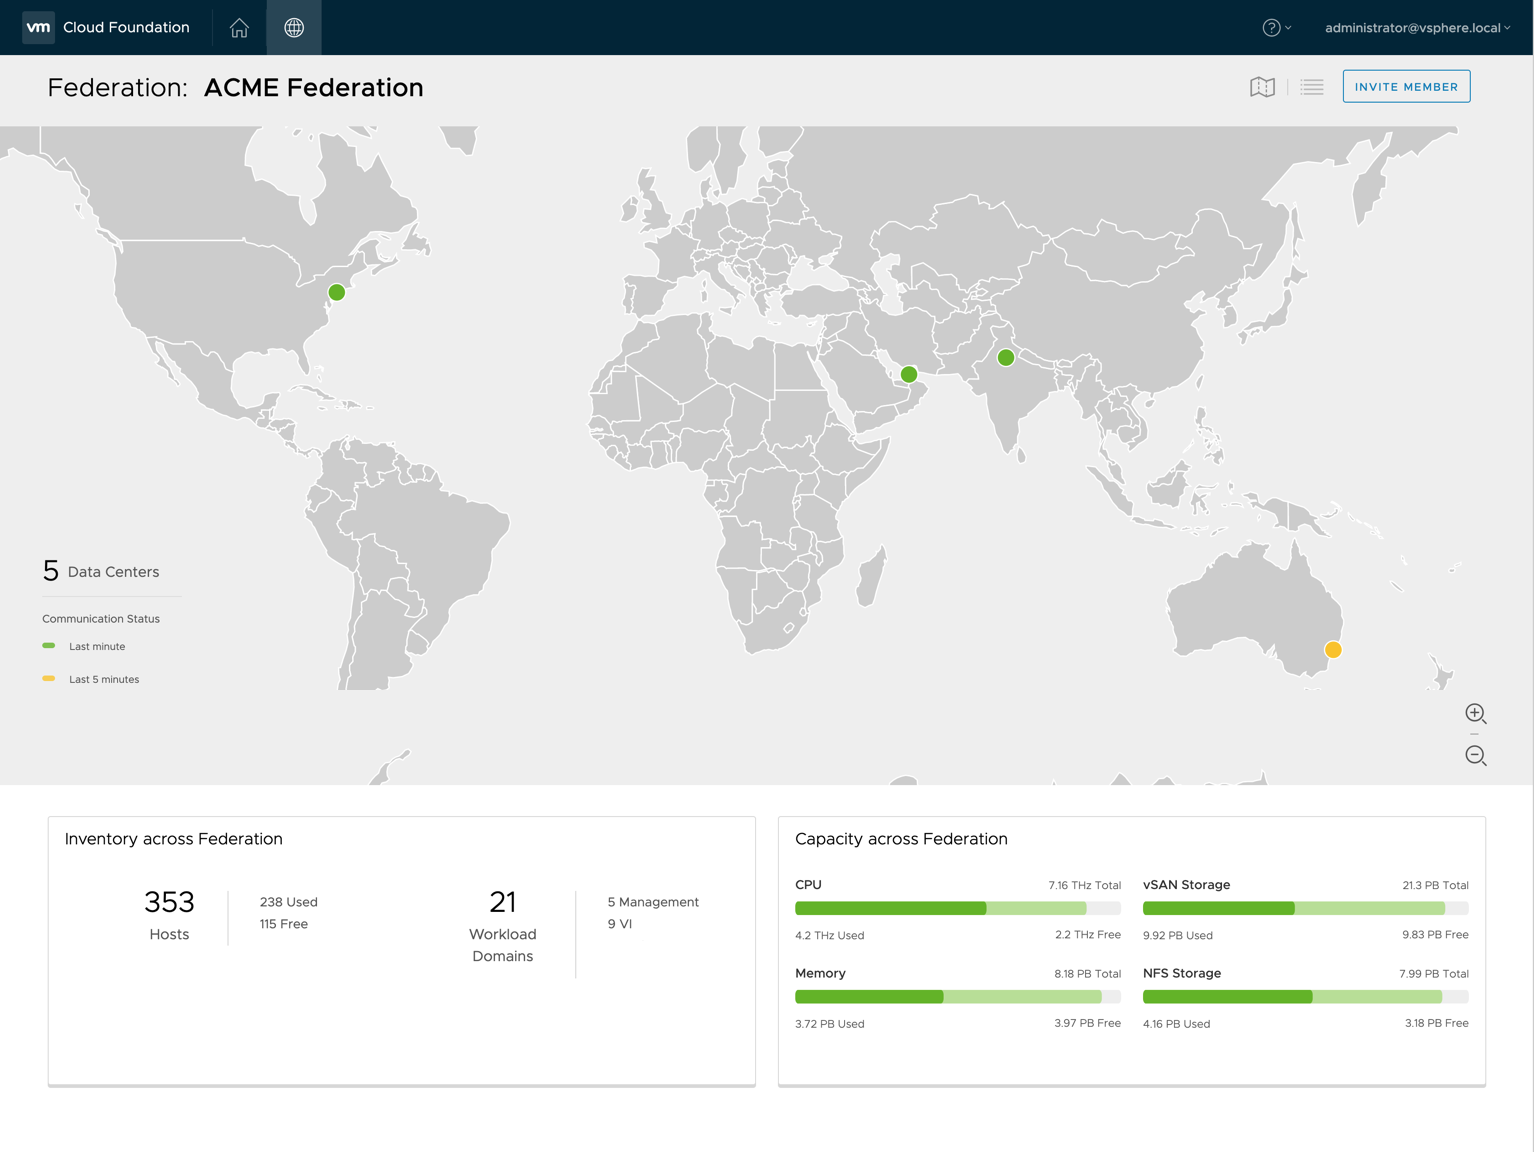Image resolution: width=1540 pixels, height=1170 pixels.
Task: Open the Help question mark menu
Action: [x=1277, y=28]
